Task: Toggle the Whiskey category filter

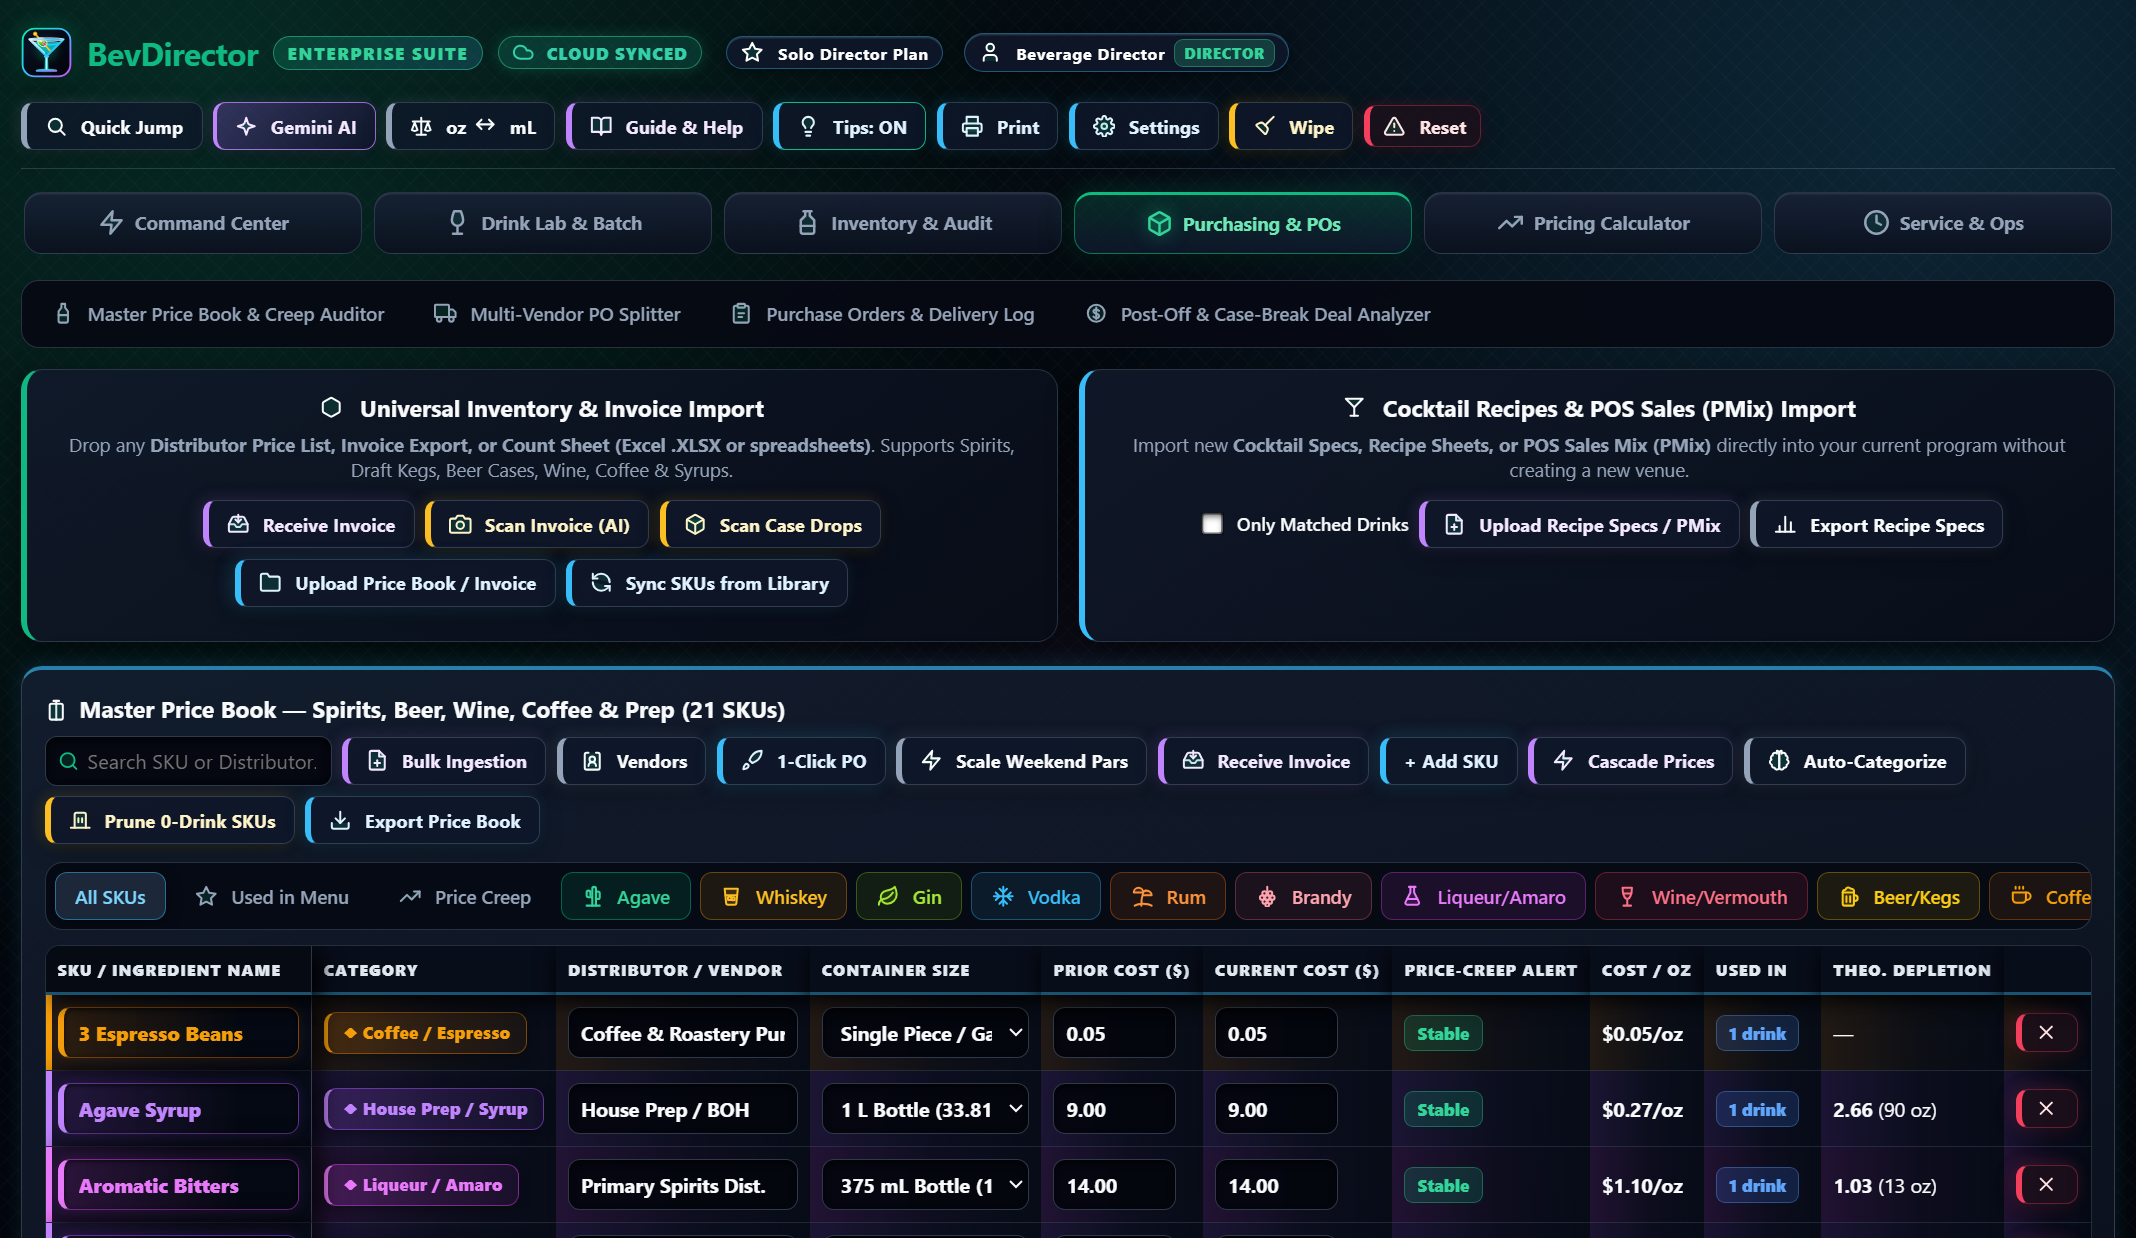Action: coord(773,897)
